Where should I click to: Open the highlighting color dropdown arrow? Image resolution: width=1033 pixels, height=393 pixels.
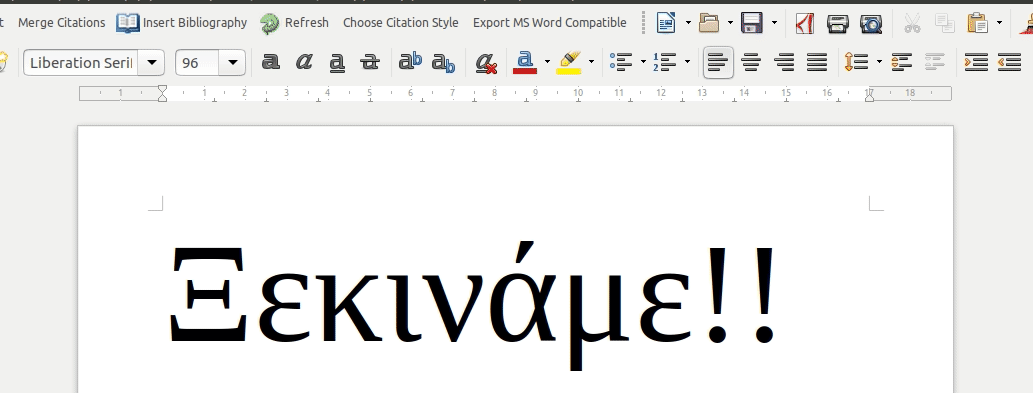591,63
